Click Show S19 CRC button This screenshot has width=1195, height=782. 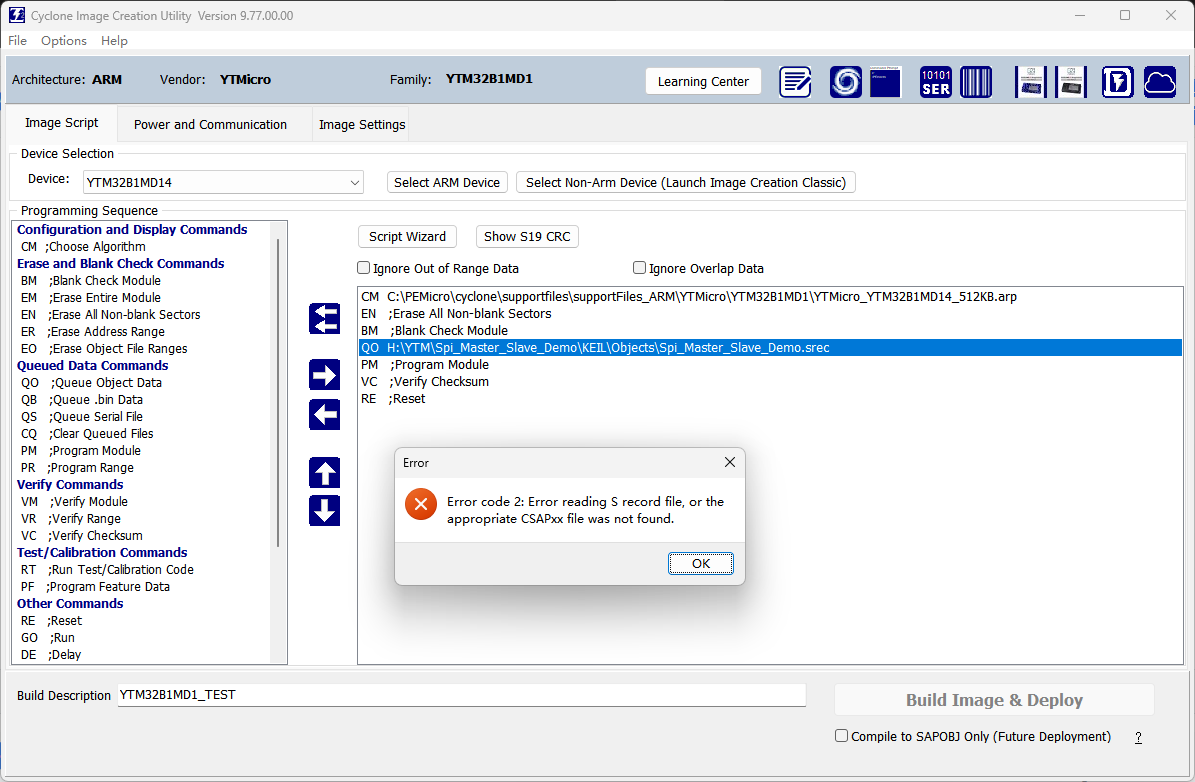pyautogui.click(x=527, y=236)
